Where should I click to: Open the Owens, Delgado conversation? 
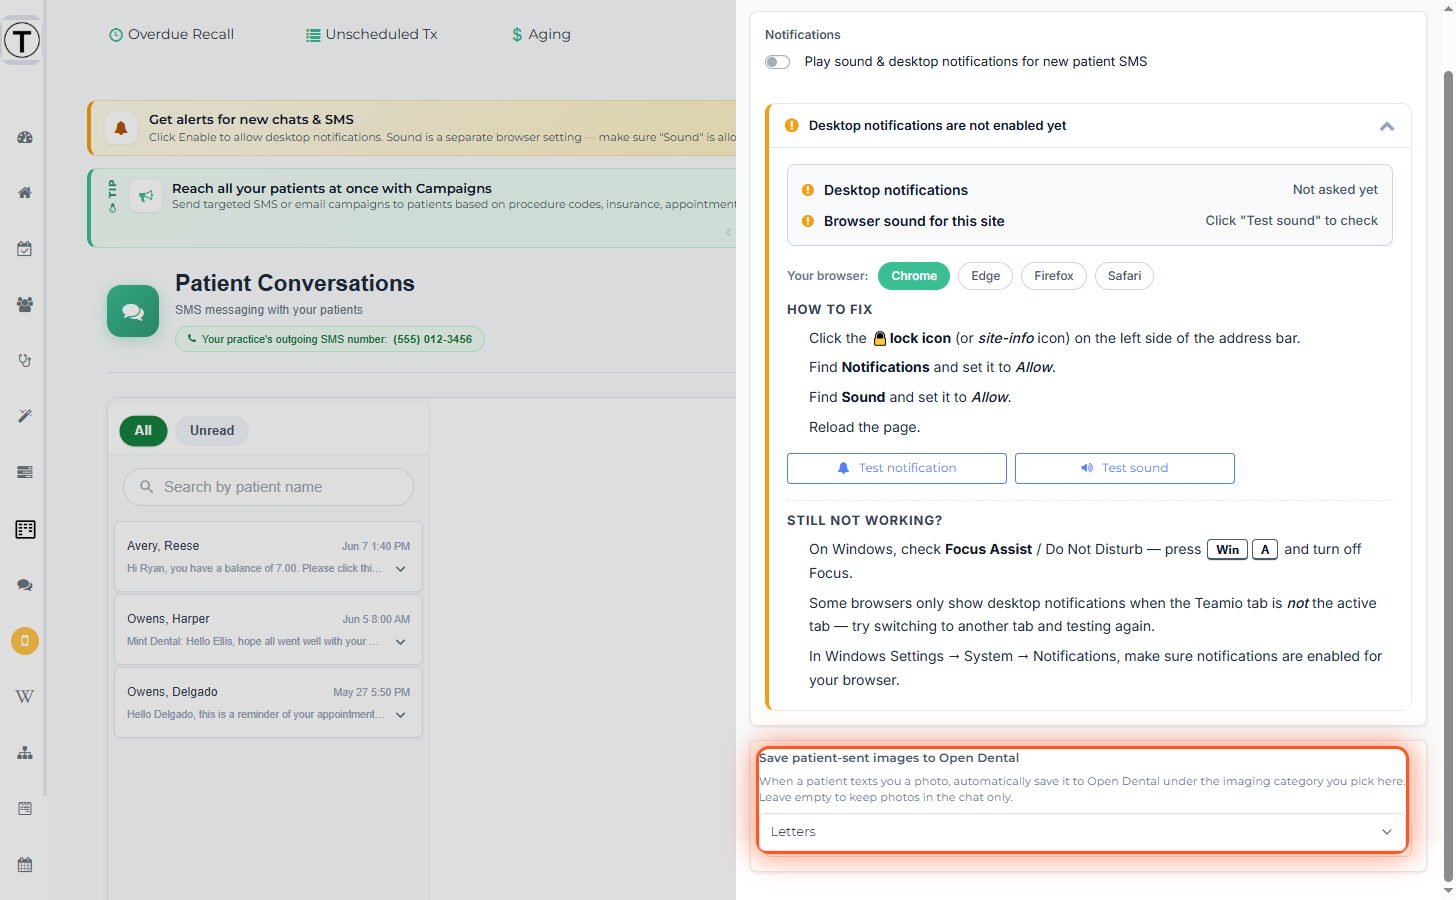(268, 703)
